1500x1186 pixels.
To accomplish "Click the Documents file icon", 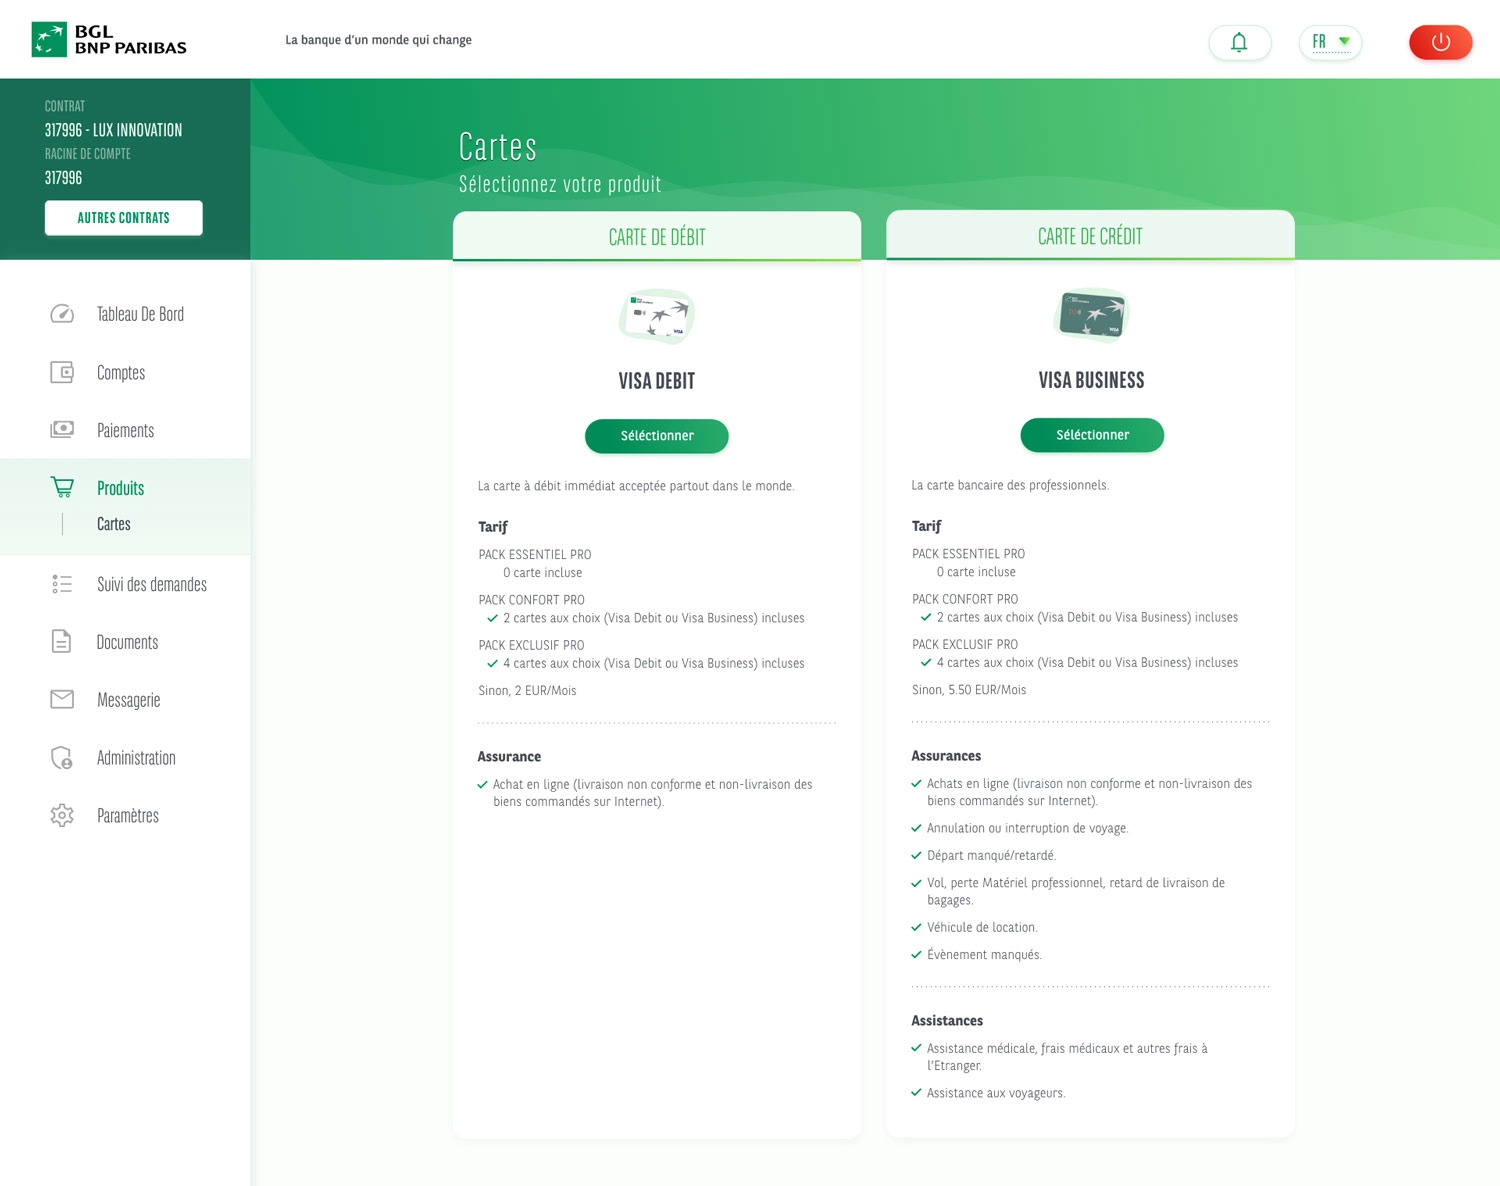I will point(62,641).
